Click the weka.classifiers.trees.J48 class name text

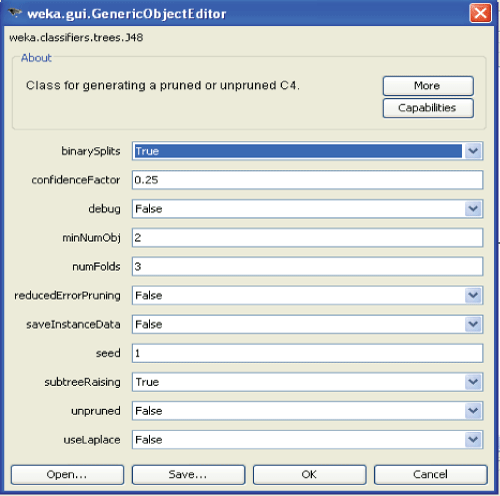(x=76, y=38)
